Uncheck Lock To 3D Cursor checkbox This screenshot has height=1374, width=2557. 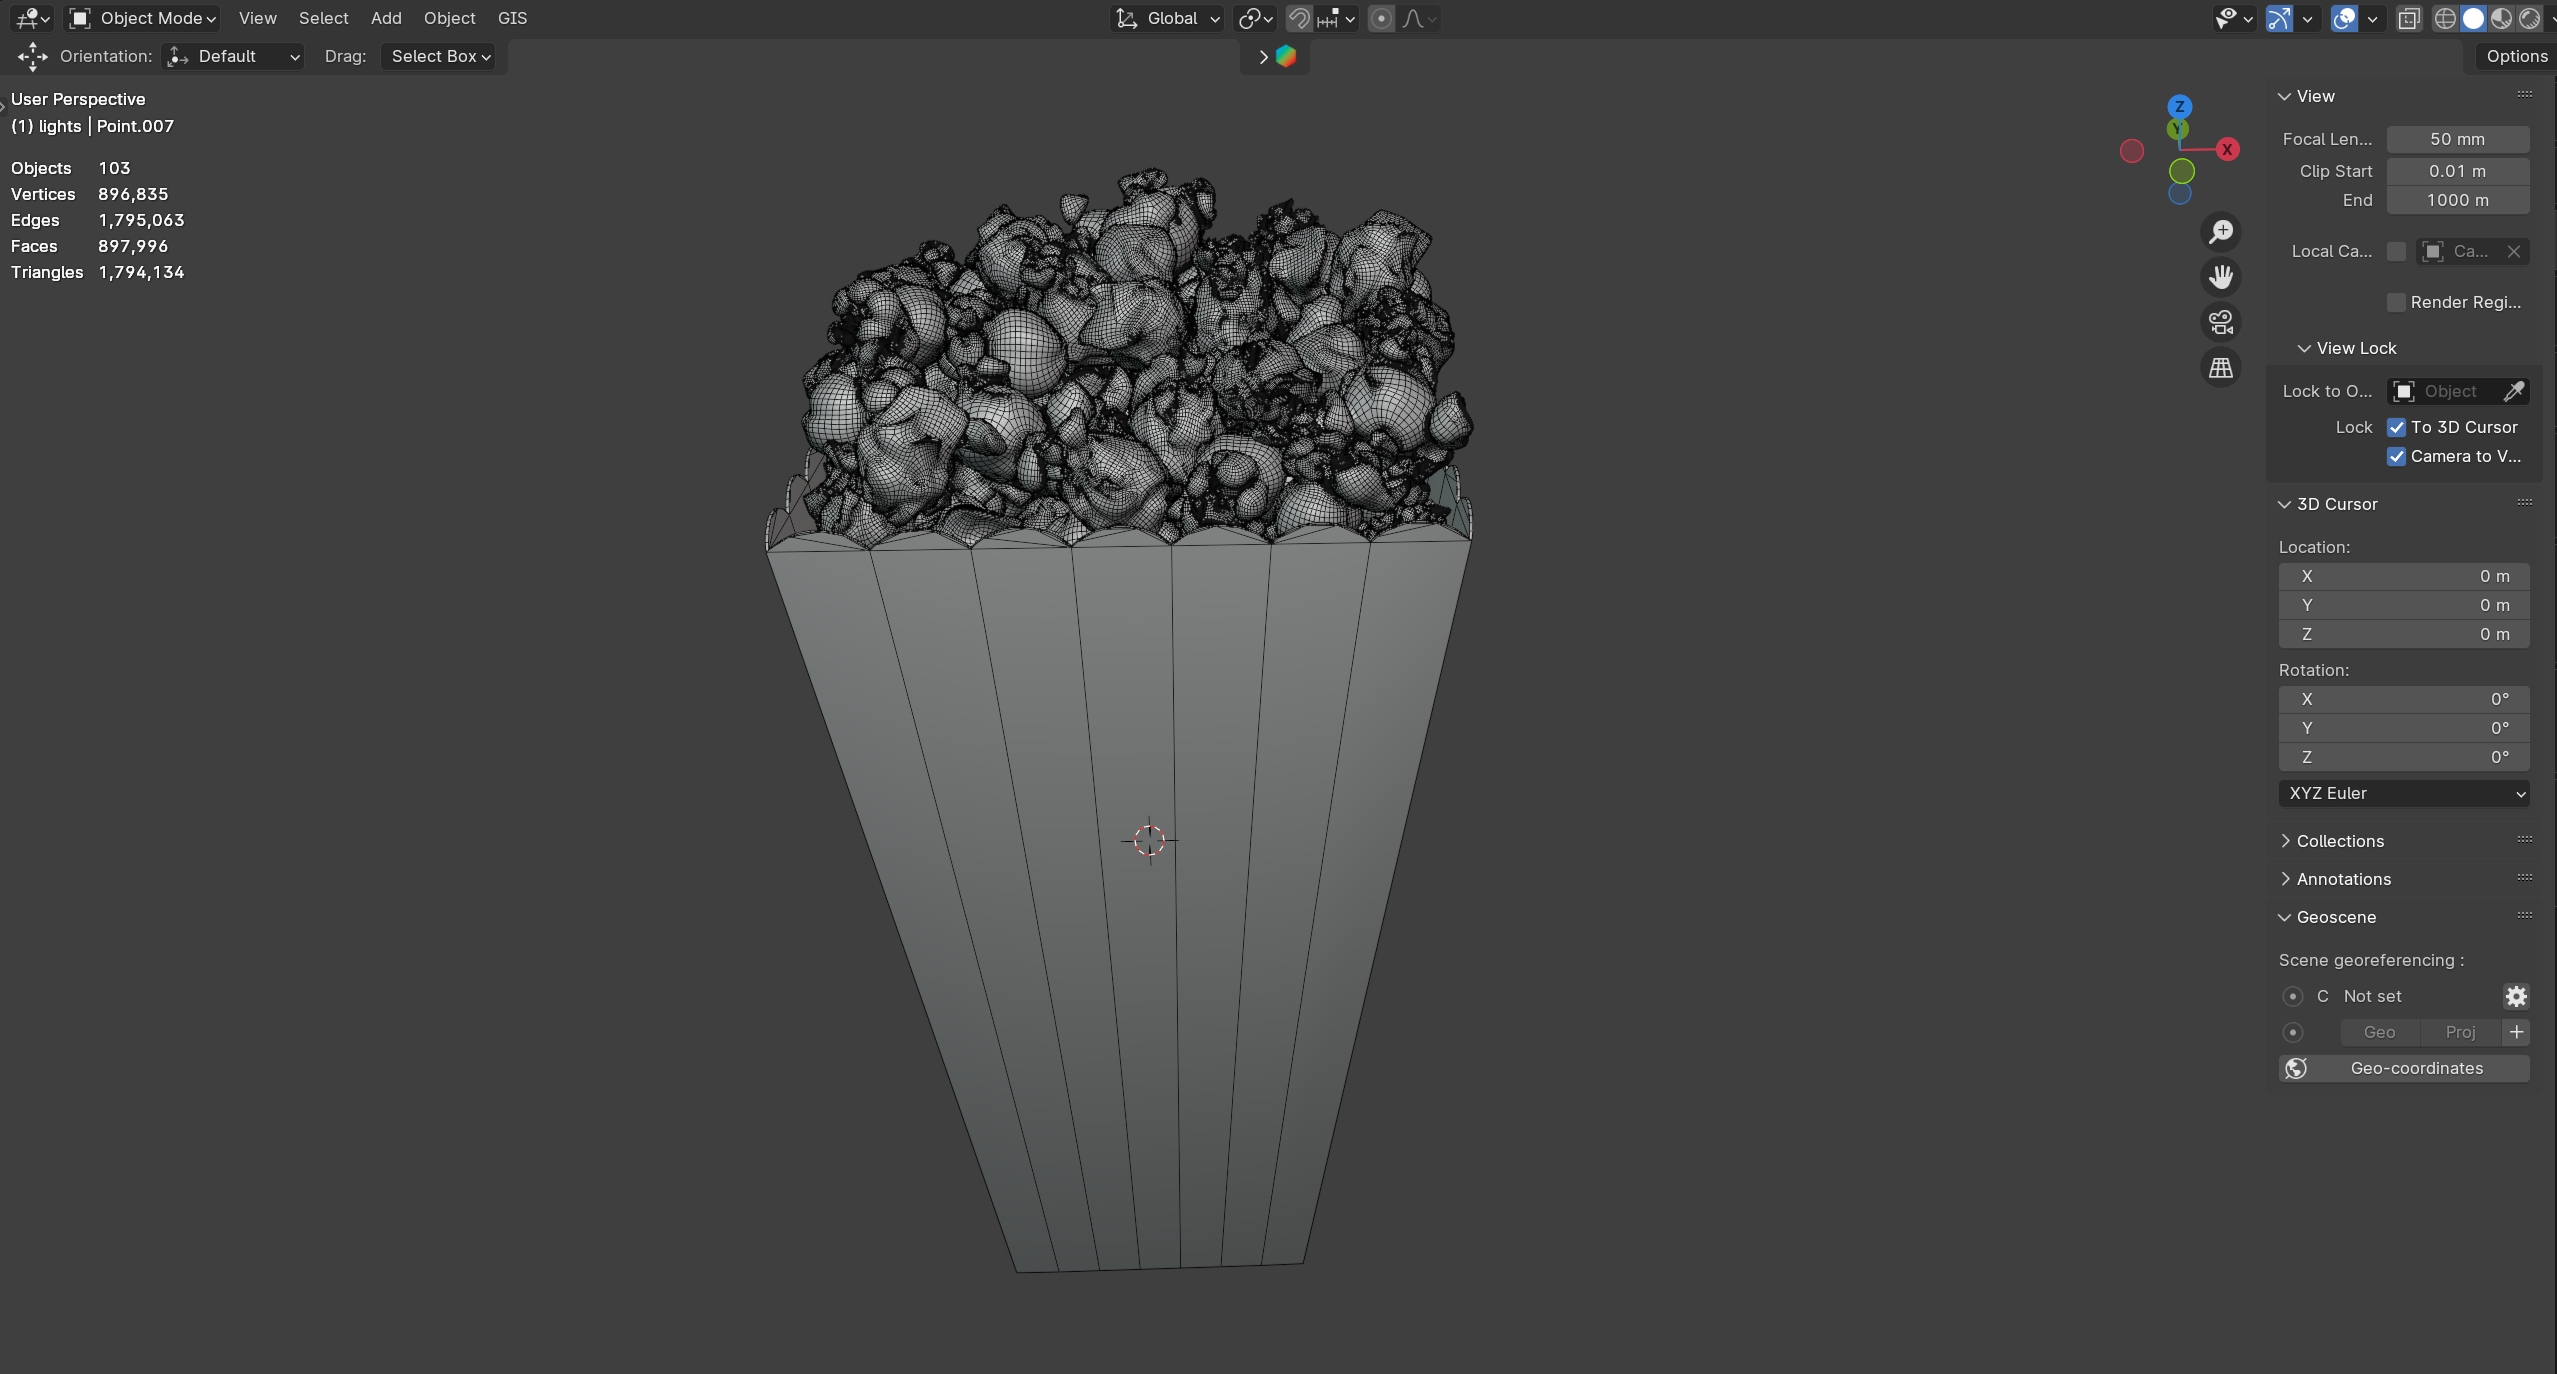(x=2396, y=427)
